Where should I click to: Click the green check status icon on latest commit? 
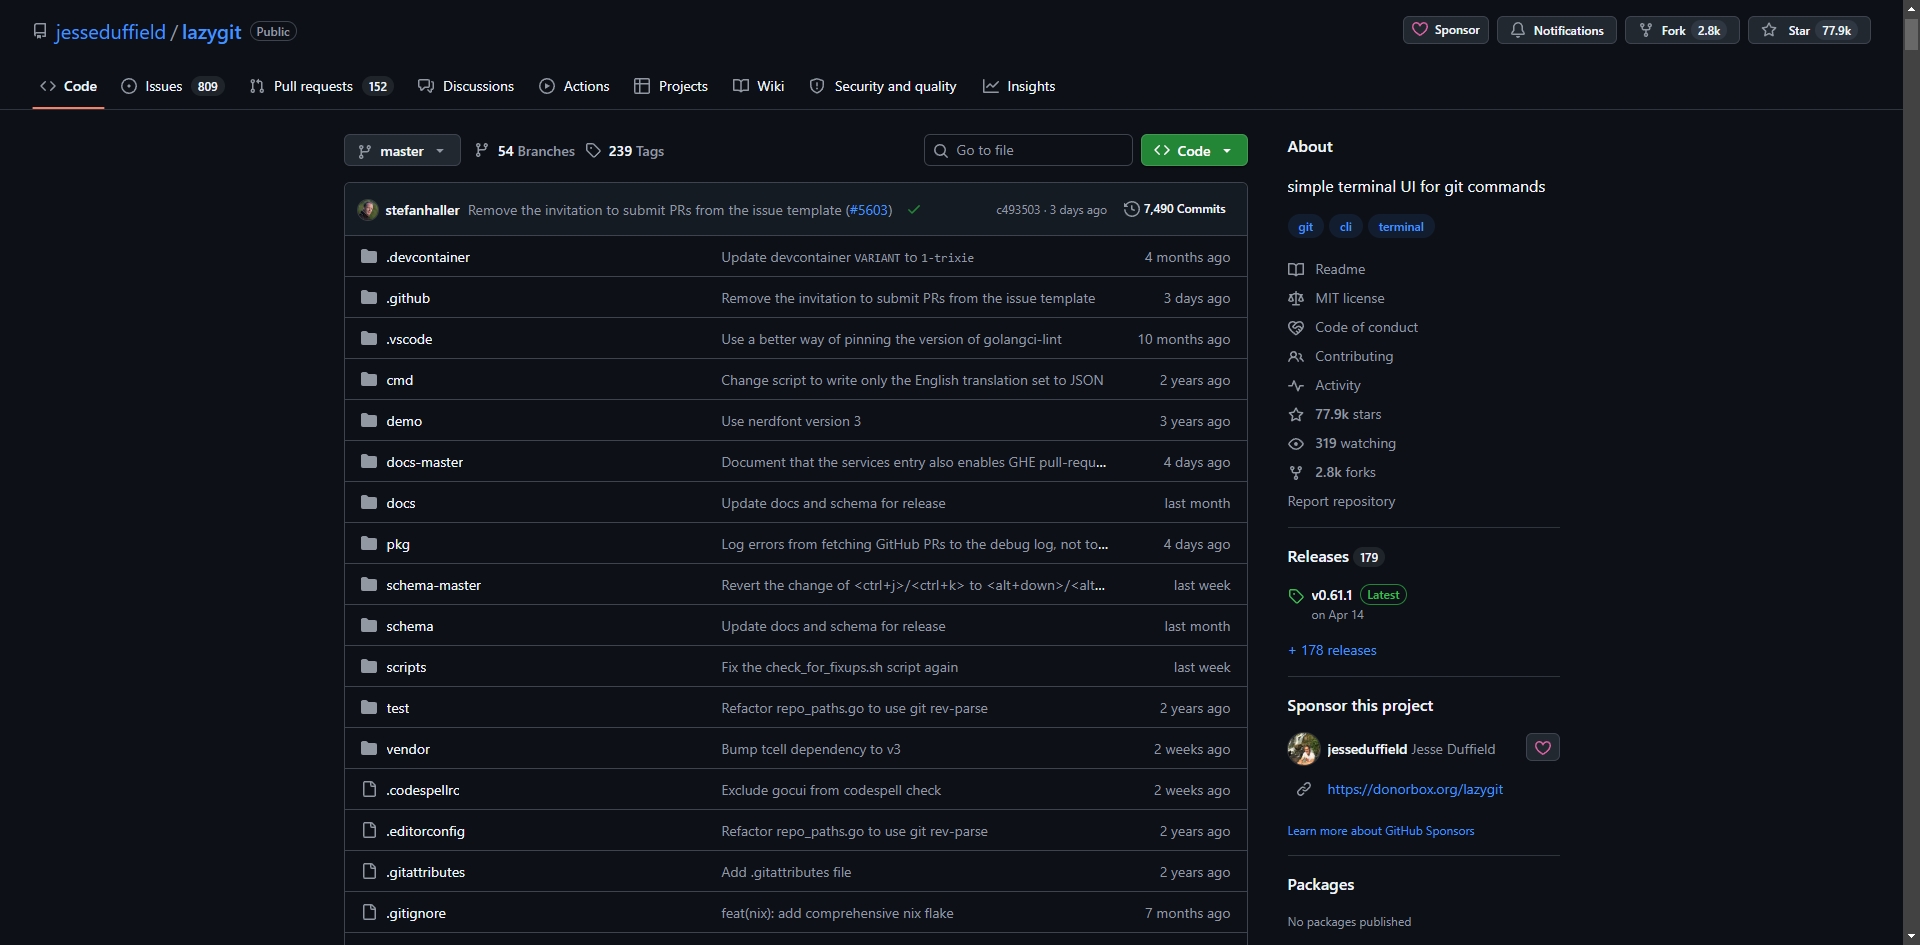(914, 210)
